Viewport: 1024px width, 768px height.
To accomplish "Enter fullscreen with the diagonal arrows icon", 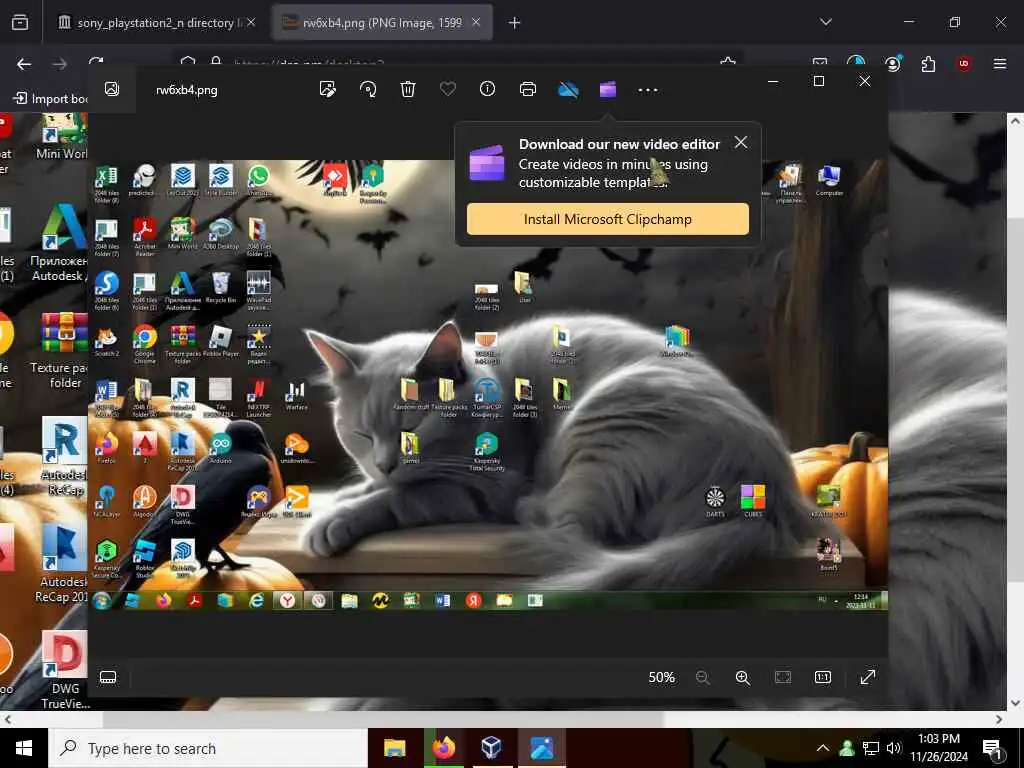I will point(868,677).
